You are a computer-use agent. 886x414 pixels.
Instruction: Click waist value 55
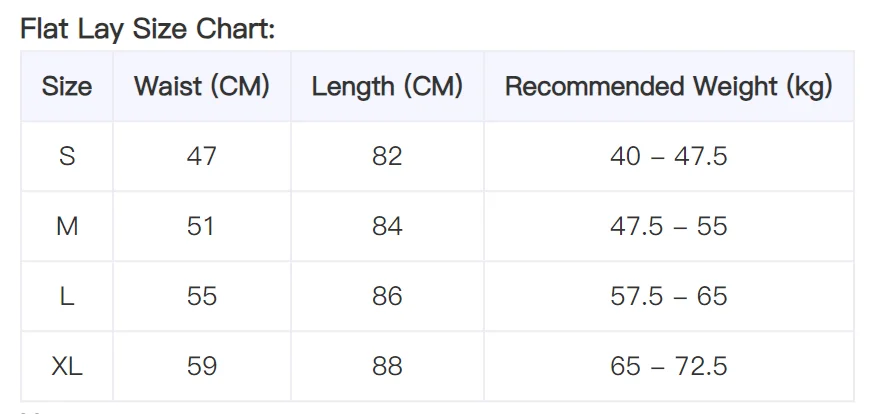click(x=202, y=296)
